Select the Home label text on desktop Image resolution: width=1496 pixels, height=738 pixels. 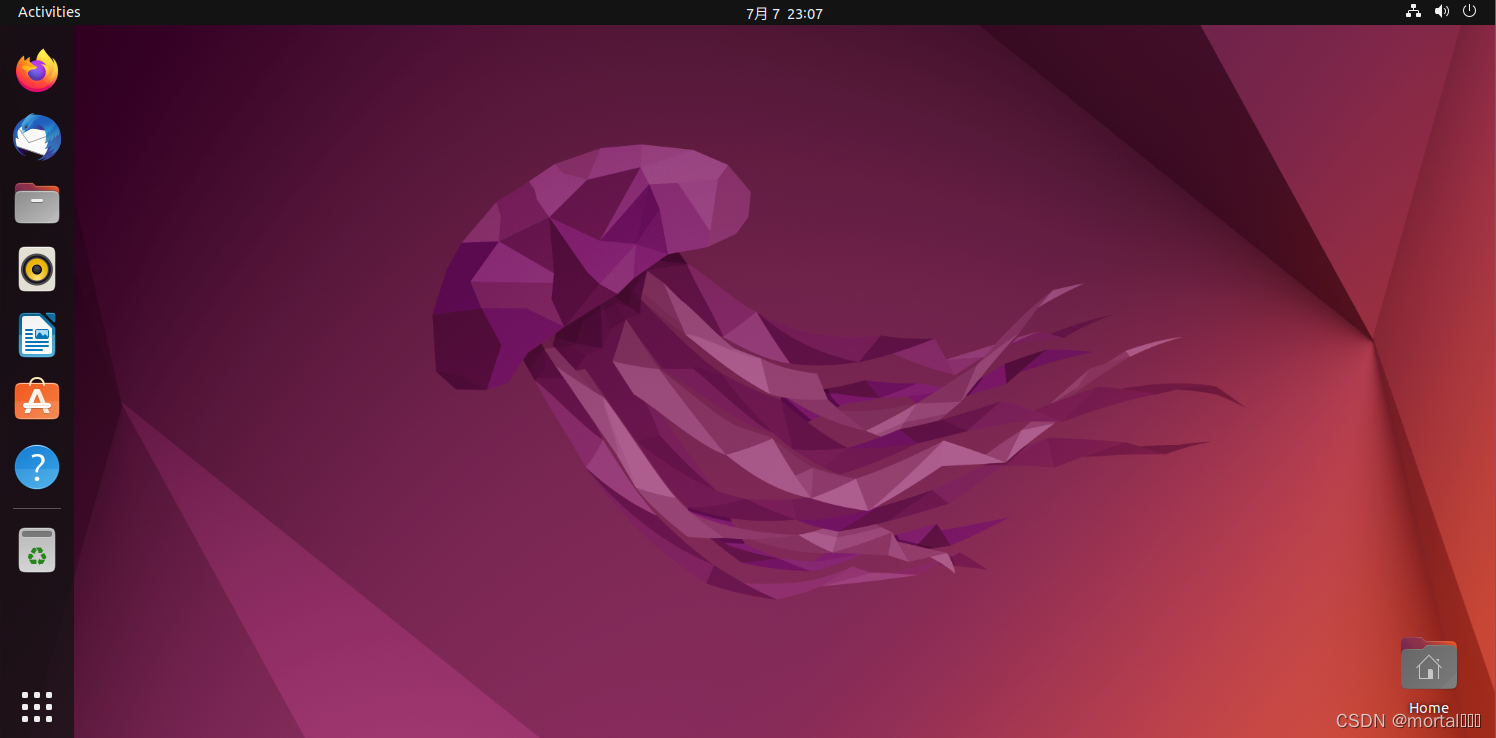[1429, 708]
